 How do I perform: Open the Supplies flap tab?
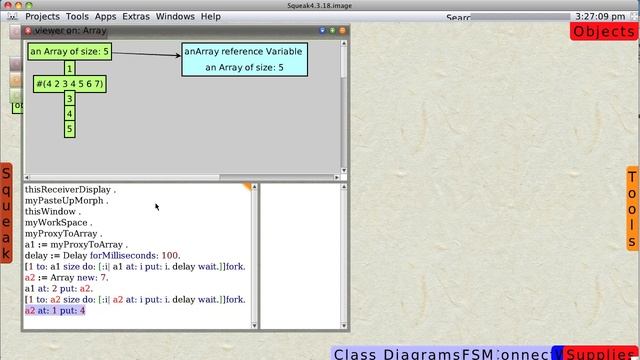[x=600, y=353]
